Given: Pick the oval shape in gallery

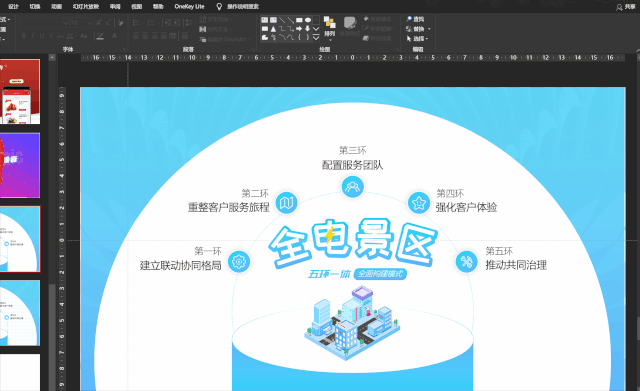Looking at the screenshot, I should (x=308, y=20).
